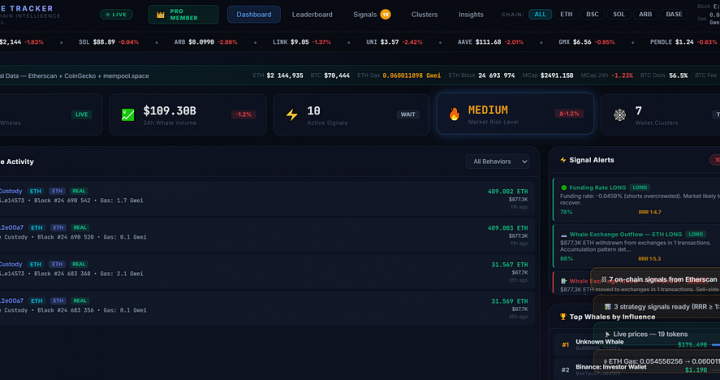Open the 31.567 ETH transaction row
The width and height of the screenshot is (720, 380).
click(x=267, y=272)
